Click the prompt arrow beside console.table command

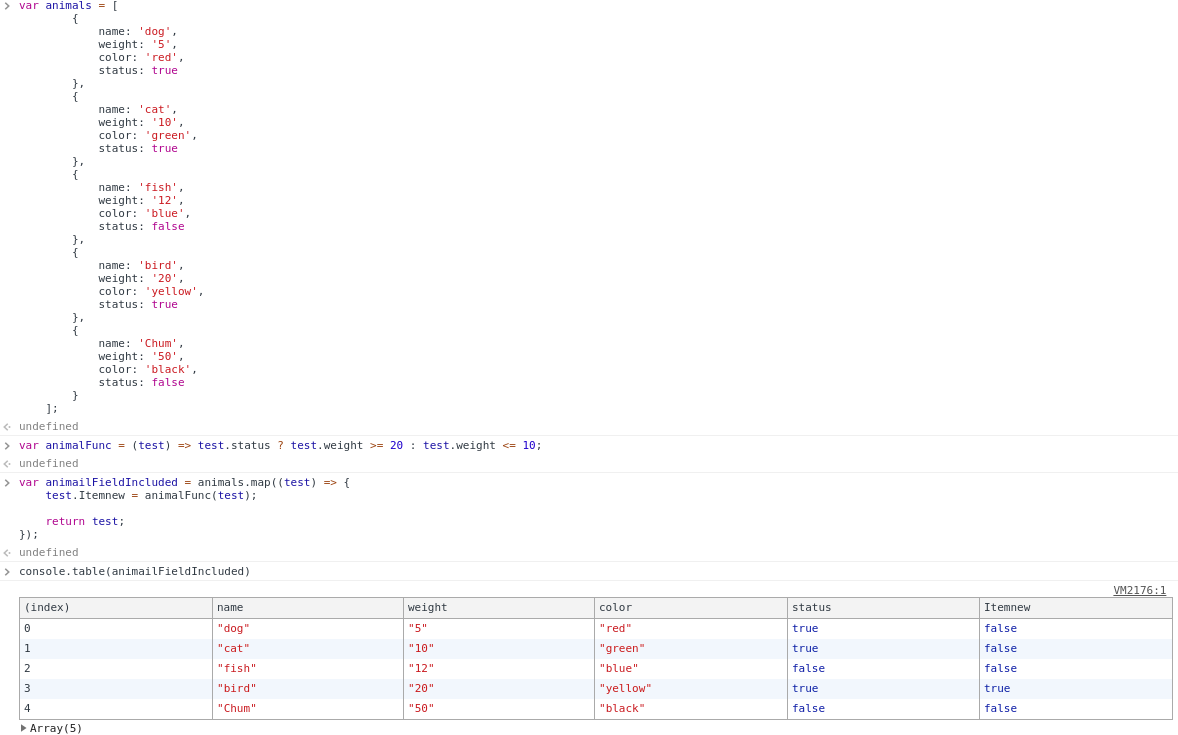point(7,572)
